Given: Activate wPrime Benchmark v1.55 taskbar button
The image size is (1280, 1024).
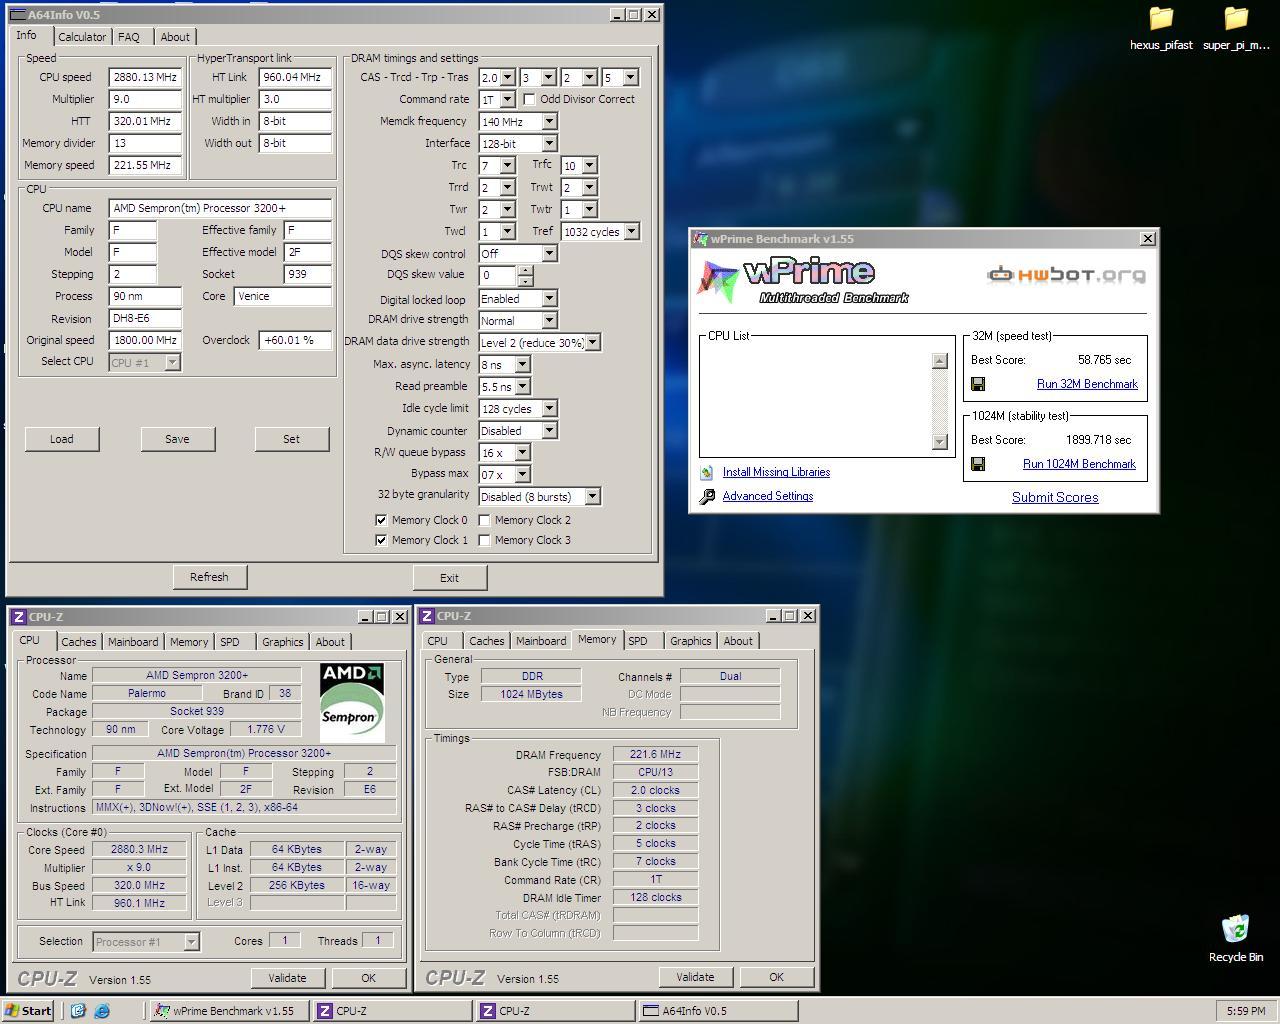Looking at the screenshot, I should click(228, 1011).
